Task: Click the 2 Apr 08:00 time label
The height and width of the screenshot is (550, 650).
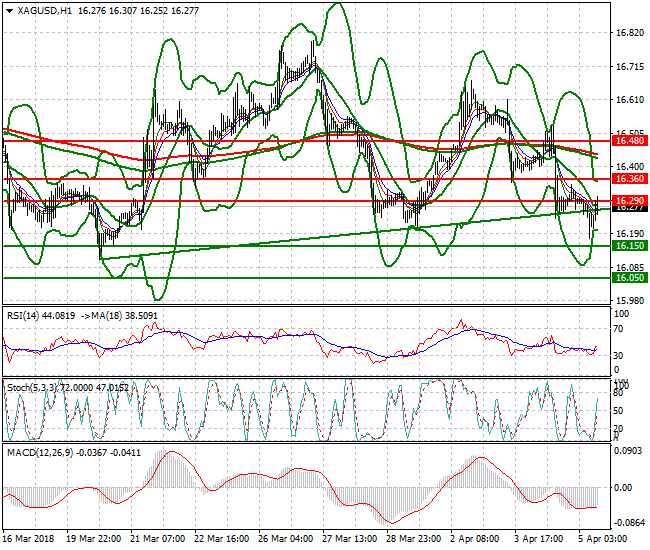Action: (474, 538)
